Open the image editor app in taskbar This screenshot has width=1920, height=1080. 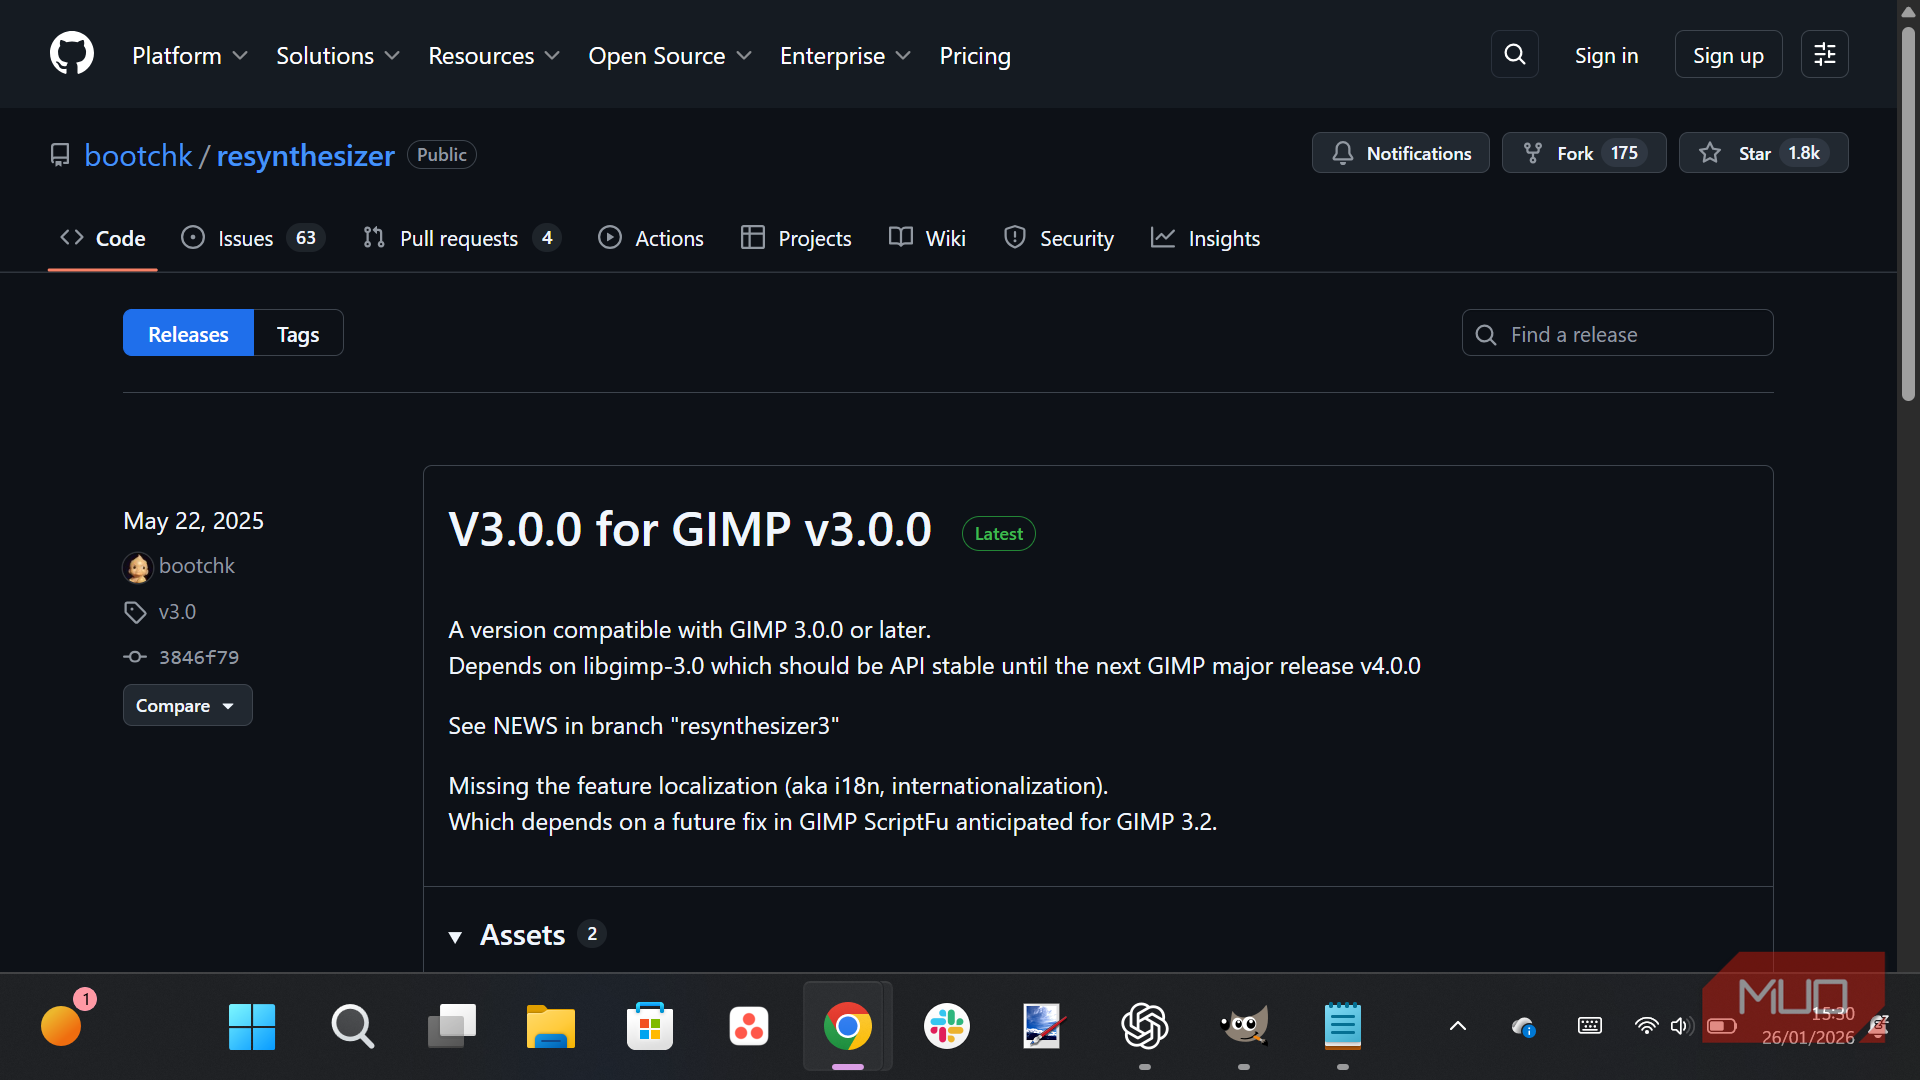pos(1046,1027)
